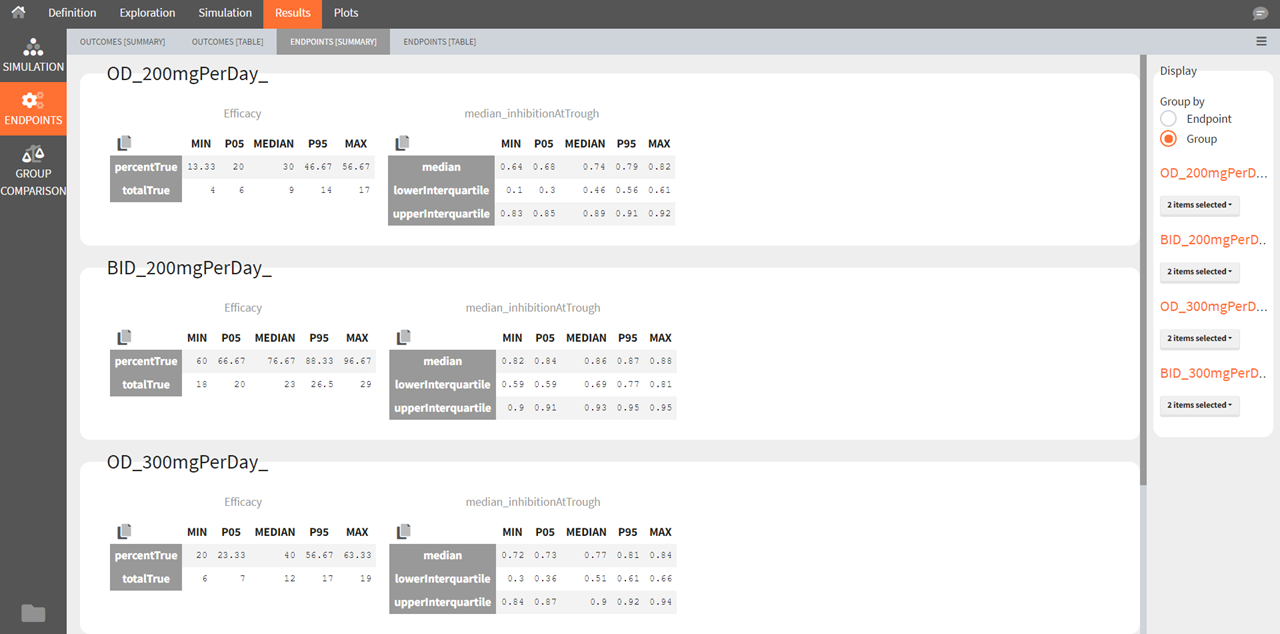Copy the OD_200mgPerDay Efficacy table
The width and height of the screenshot is (1280, 634).
point(124,143)
